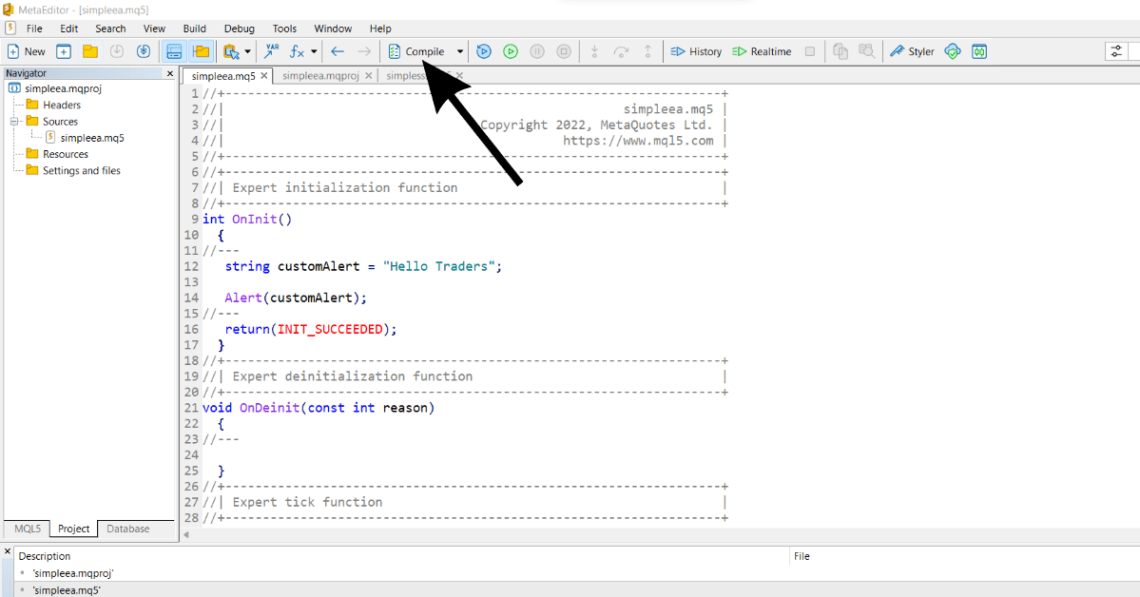Open the function list fx dropdown arrow
The image size is (1140, 597).
(x=314, y=51)
